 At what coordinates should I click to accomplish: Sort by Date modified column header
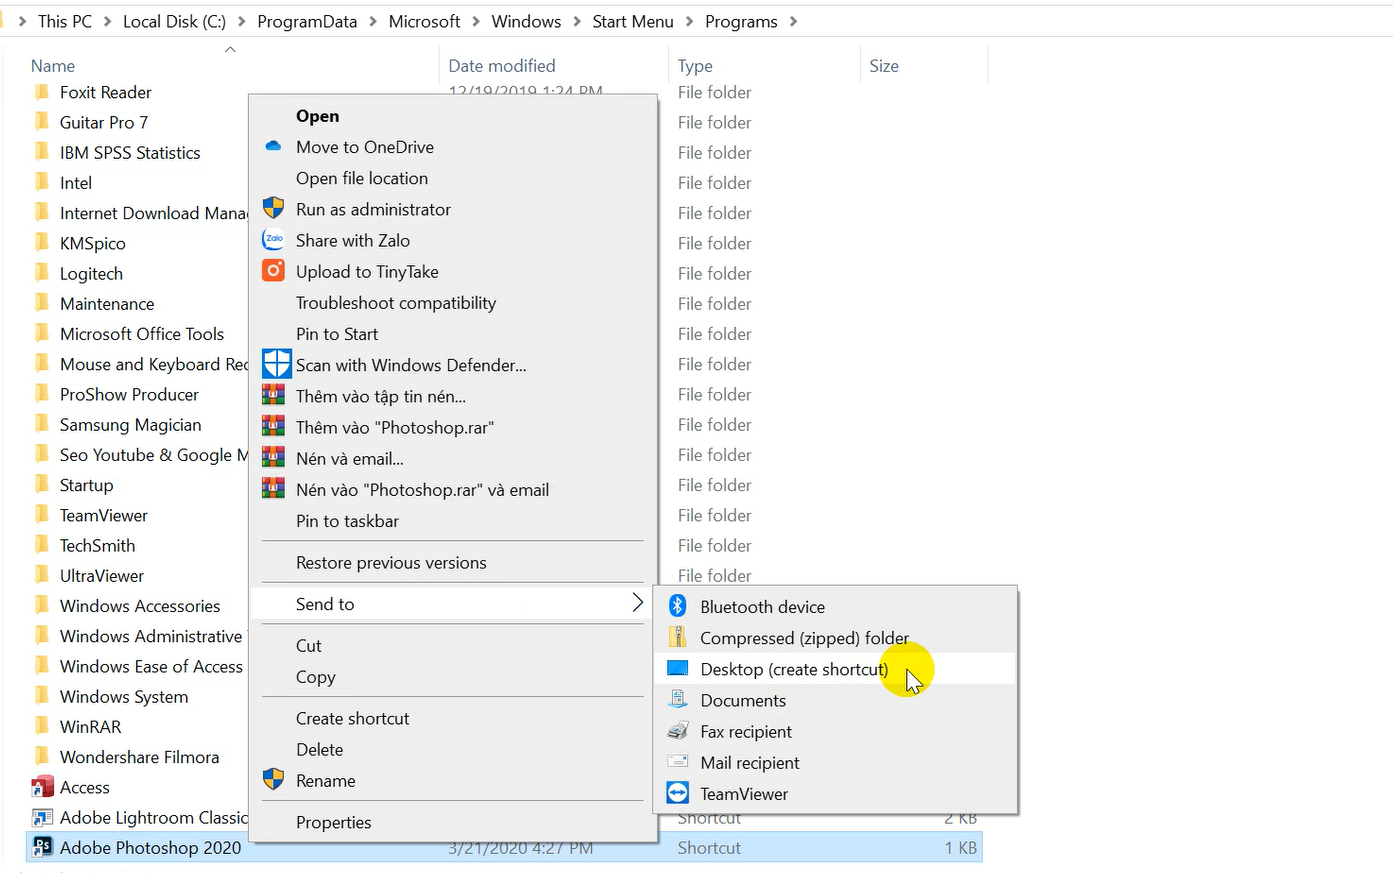502,66
